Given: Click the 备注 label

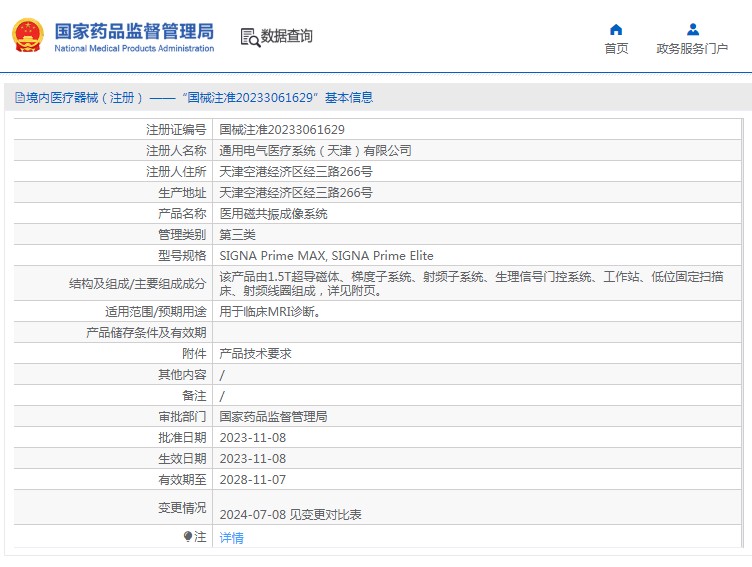Looking at the screenshot, I should point(194,396).
